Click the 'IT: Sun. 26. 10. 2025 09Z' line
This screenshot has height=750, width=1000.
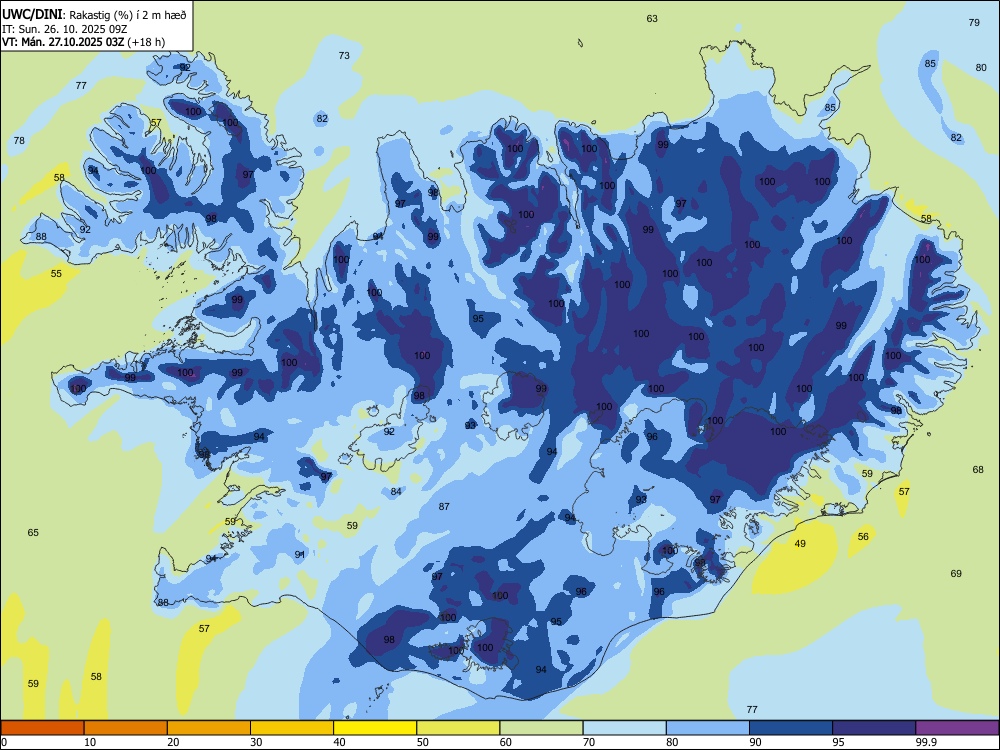[64, 29]
